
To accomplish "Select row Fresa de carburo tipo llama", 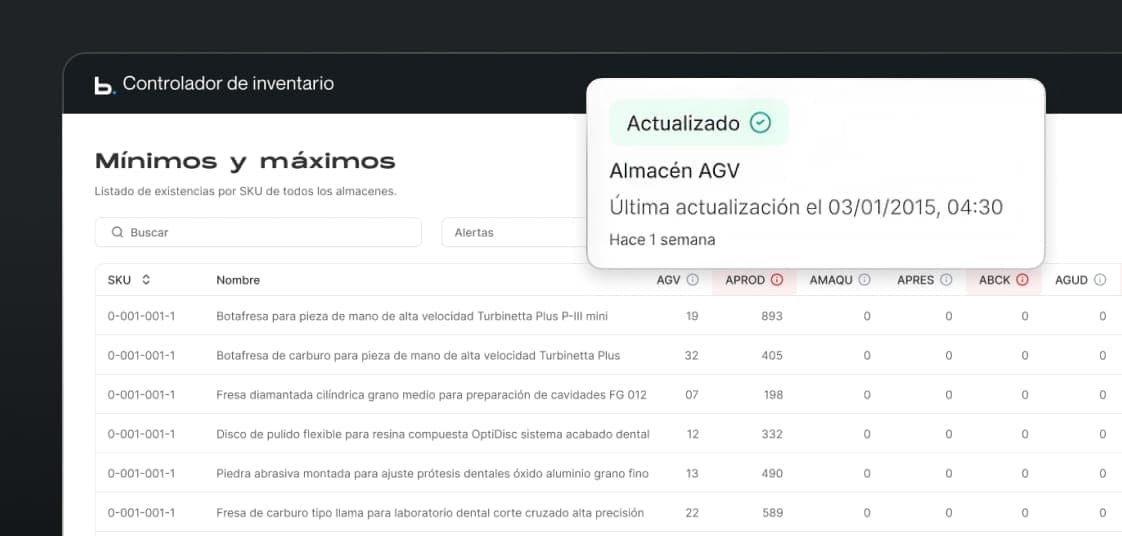I will pyautogui.click(x=608, y=512).
